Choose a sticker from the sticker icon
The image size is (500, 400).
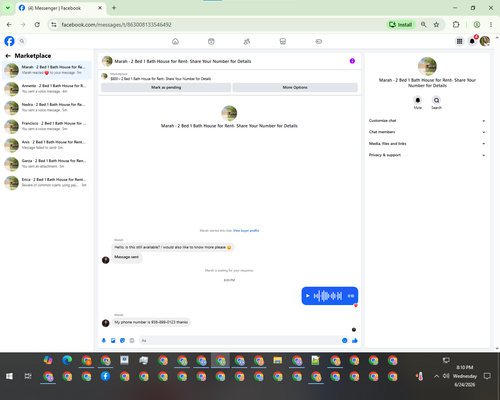coord(122,340)
